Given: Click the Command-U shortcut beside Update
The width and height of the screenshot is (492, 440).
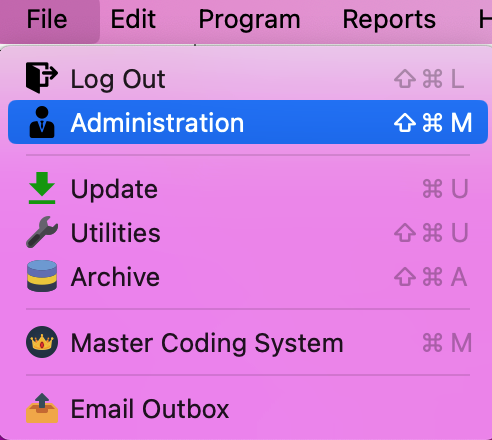Looking at the screenshot, I should click(445, 189).
